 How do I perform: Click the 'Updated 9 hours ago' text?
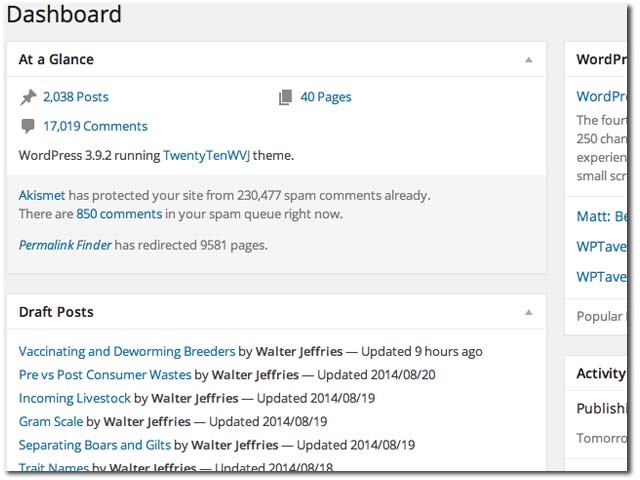(x=422, y=351)
